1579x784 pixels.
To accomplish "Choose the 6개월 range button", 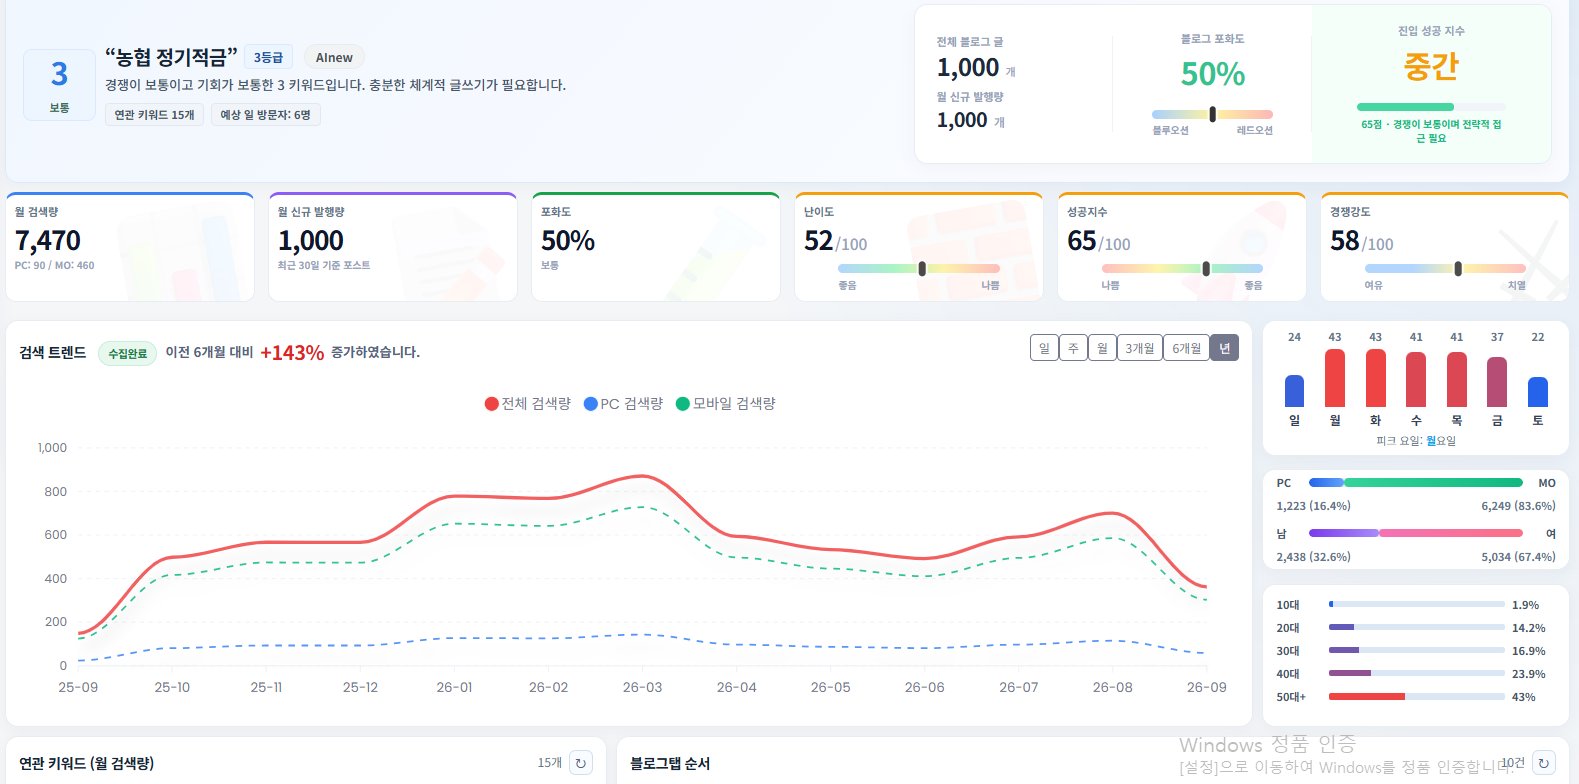I will (1187, 348).
